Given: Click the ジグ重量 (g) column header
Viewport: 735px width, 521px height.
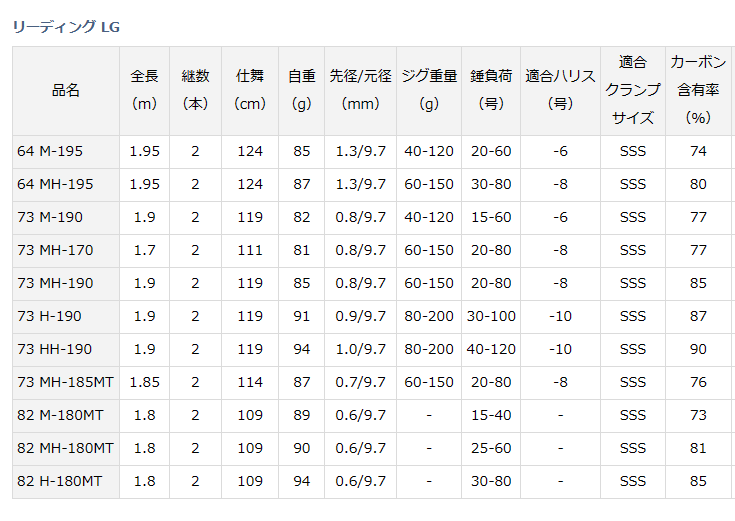Looking at the screenshot, I should [429, 91].
